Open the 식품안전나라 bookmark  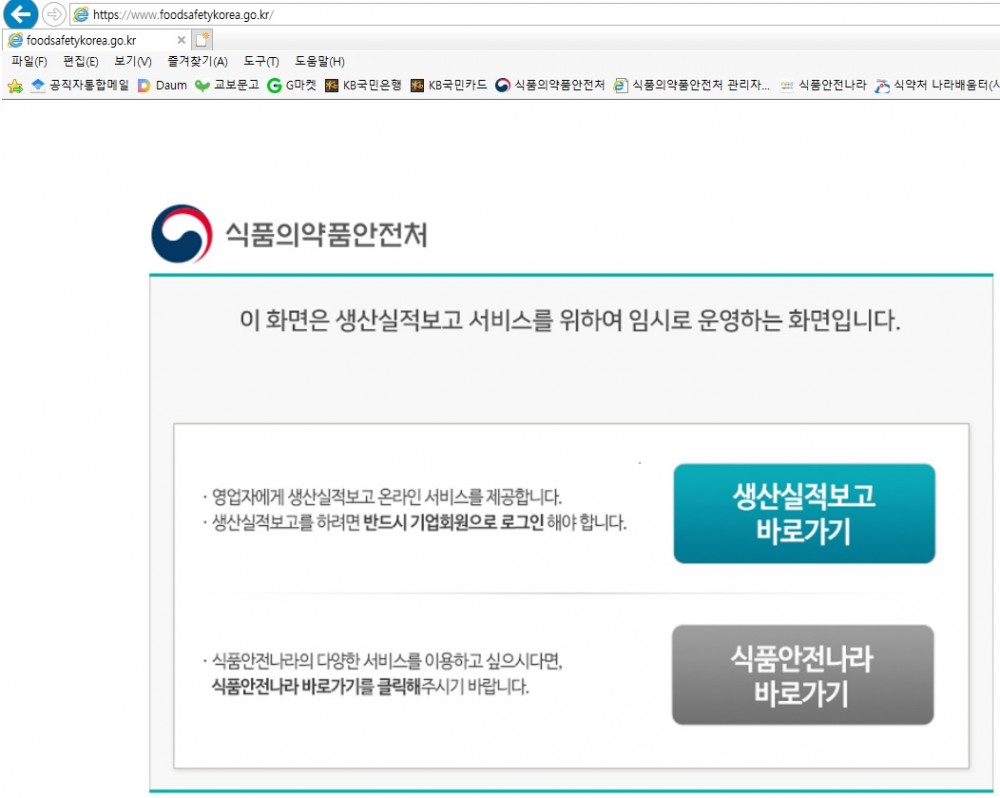823,85
